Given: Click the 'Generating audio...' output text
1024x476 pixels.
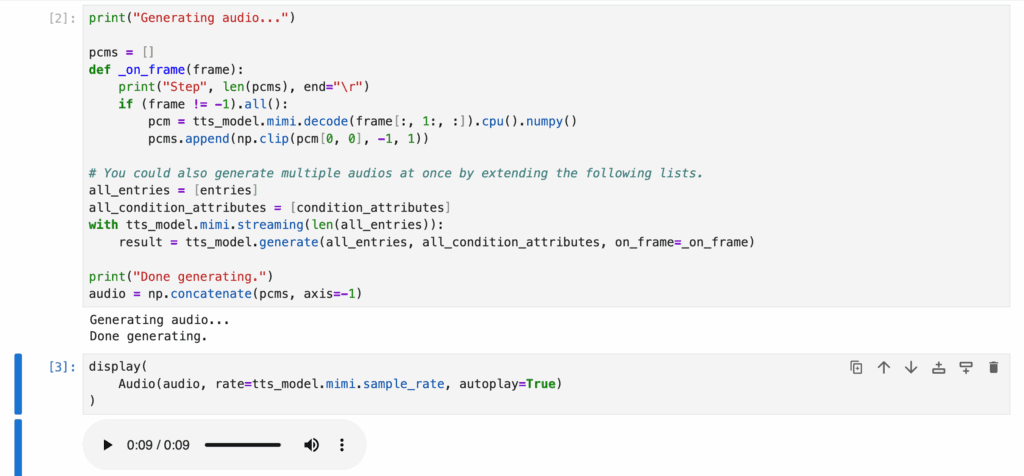Looking at the screenshot, I should [x=159, y=321].
